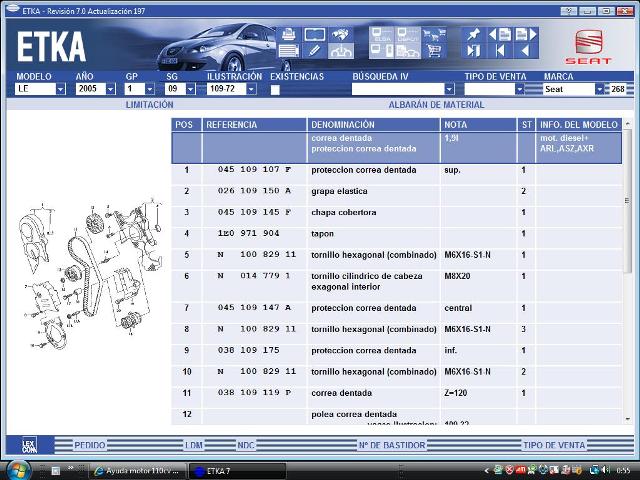Click the REFERENCIA column header

254,125
